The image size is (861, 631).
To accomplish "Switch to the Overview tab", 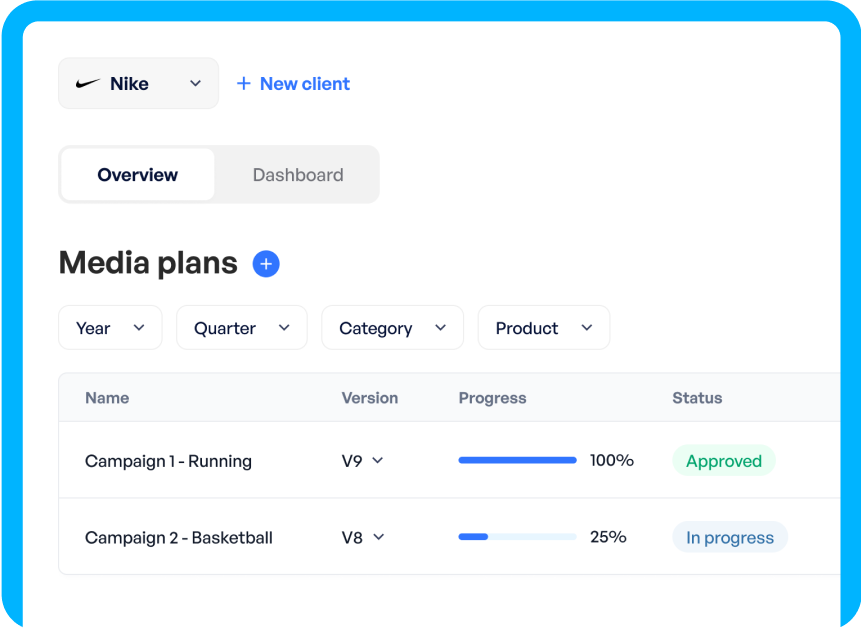I will (138, 175).
